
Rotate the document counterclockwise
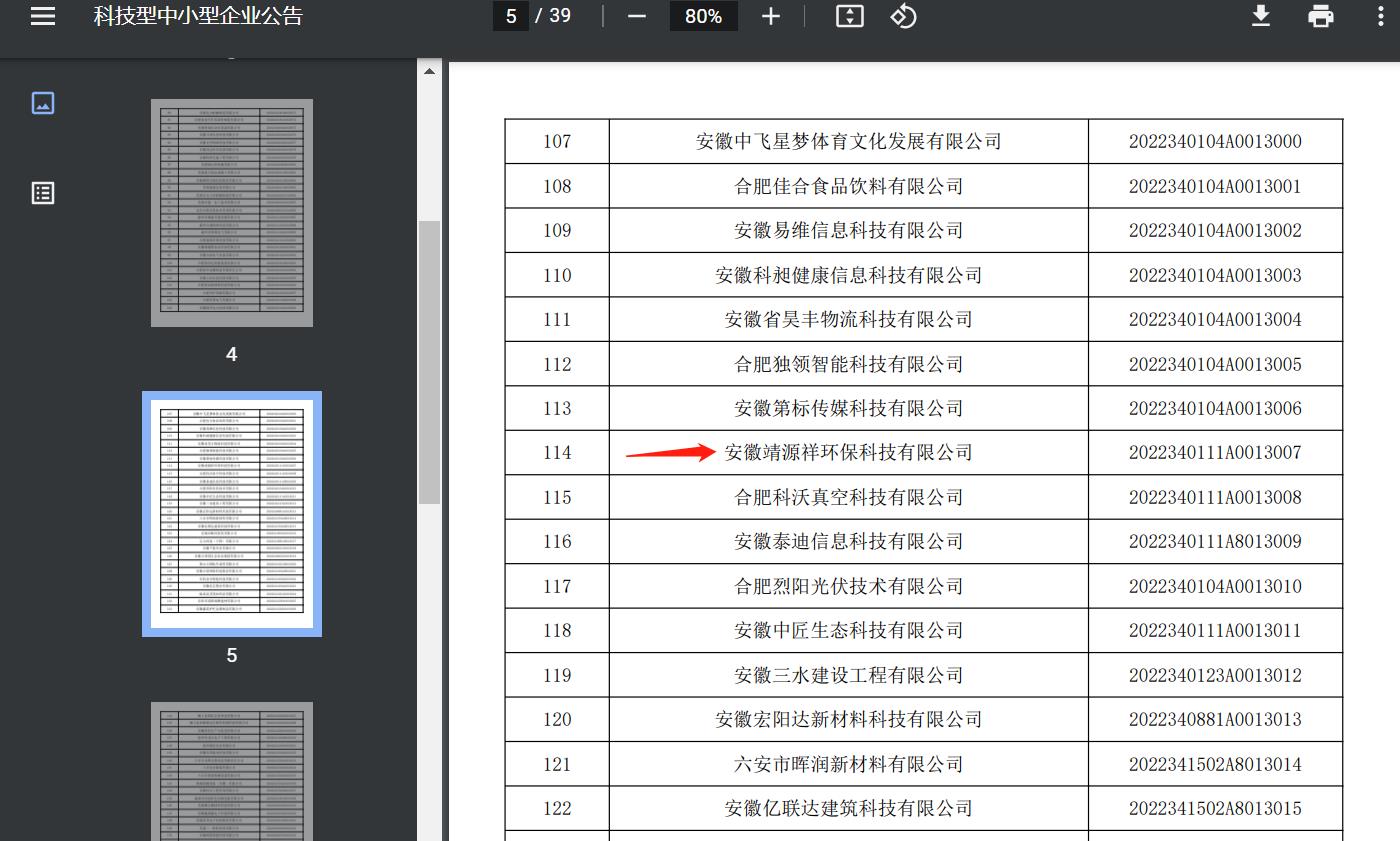click(903, 16)
